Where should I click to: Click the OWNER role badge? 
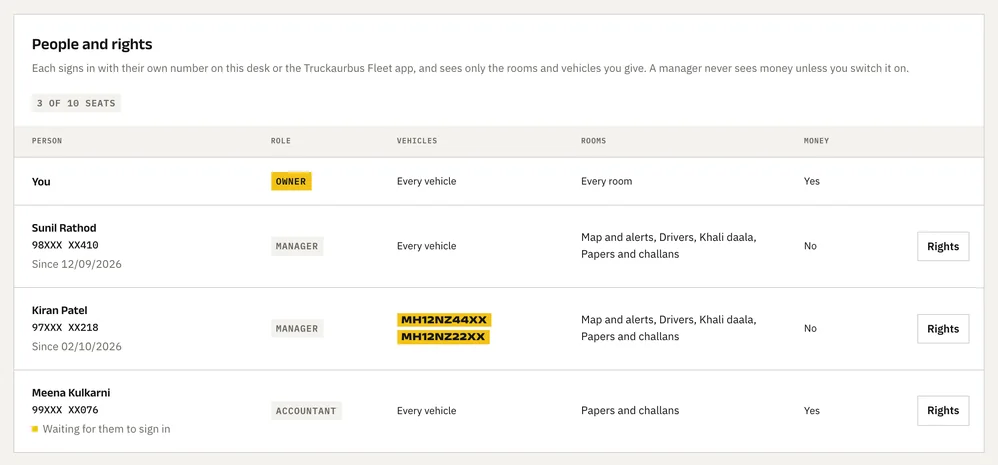tap(291, 181)
